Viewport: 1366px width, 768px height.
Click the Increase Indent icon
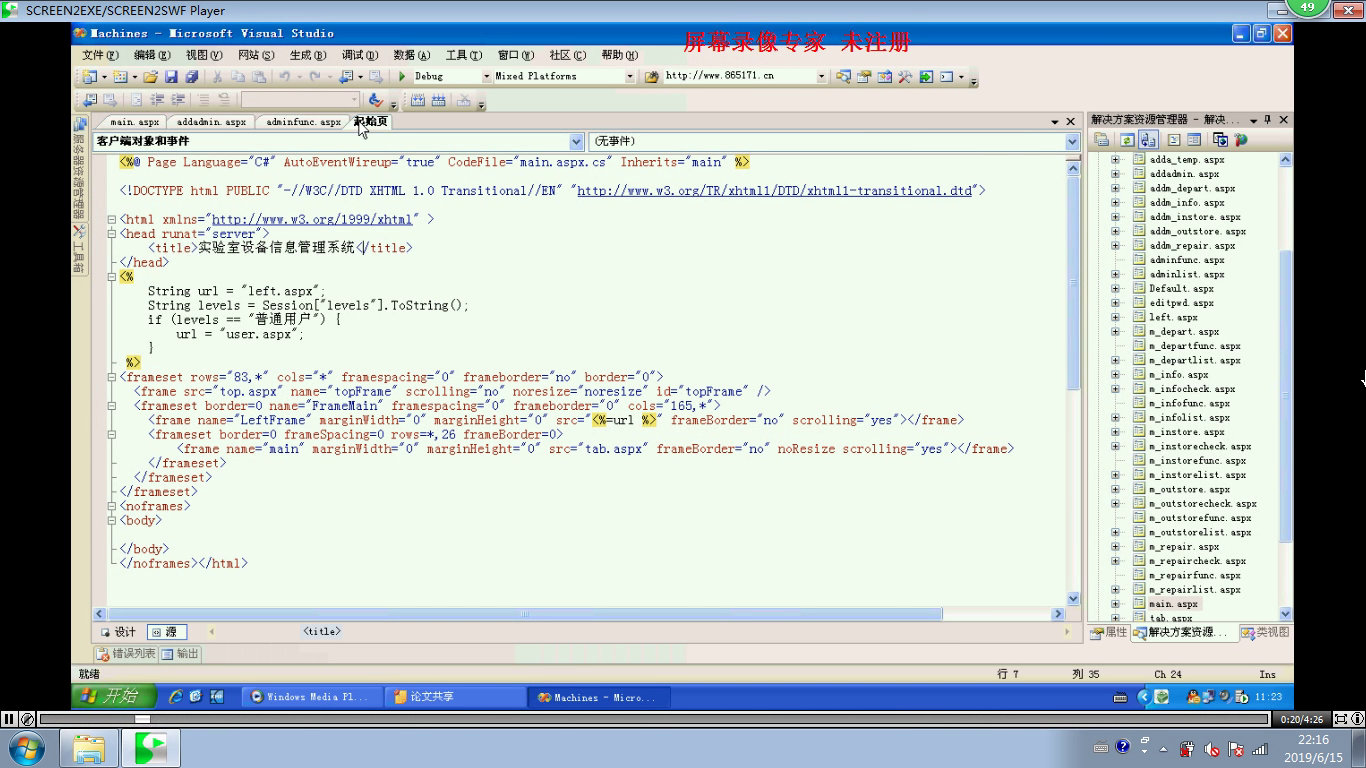(x=178, y=100)
